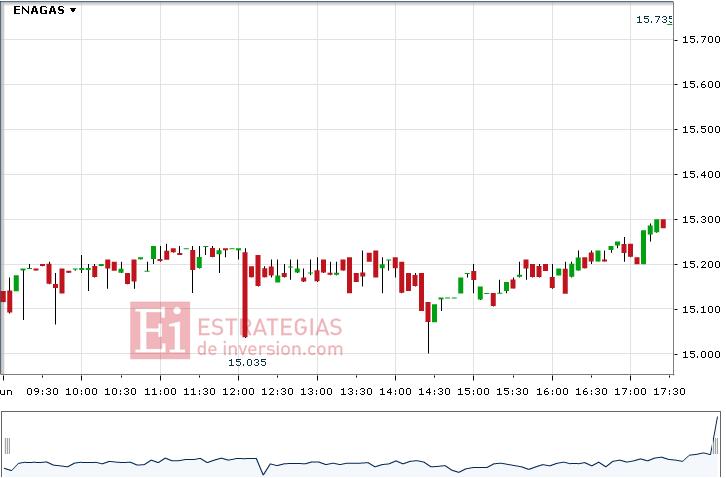Image resolution: width=726 pixels, height=478 pixels.
Task: Click the 15.035 low price label
Action: pos(247,363)
